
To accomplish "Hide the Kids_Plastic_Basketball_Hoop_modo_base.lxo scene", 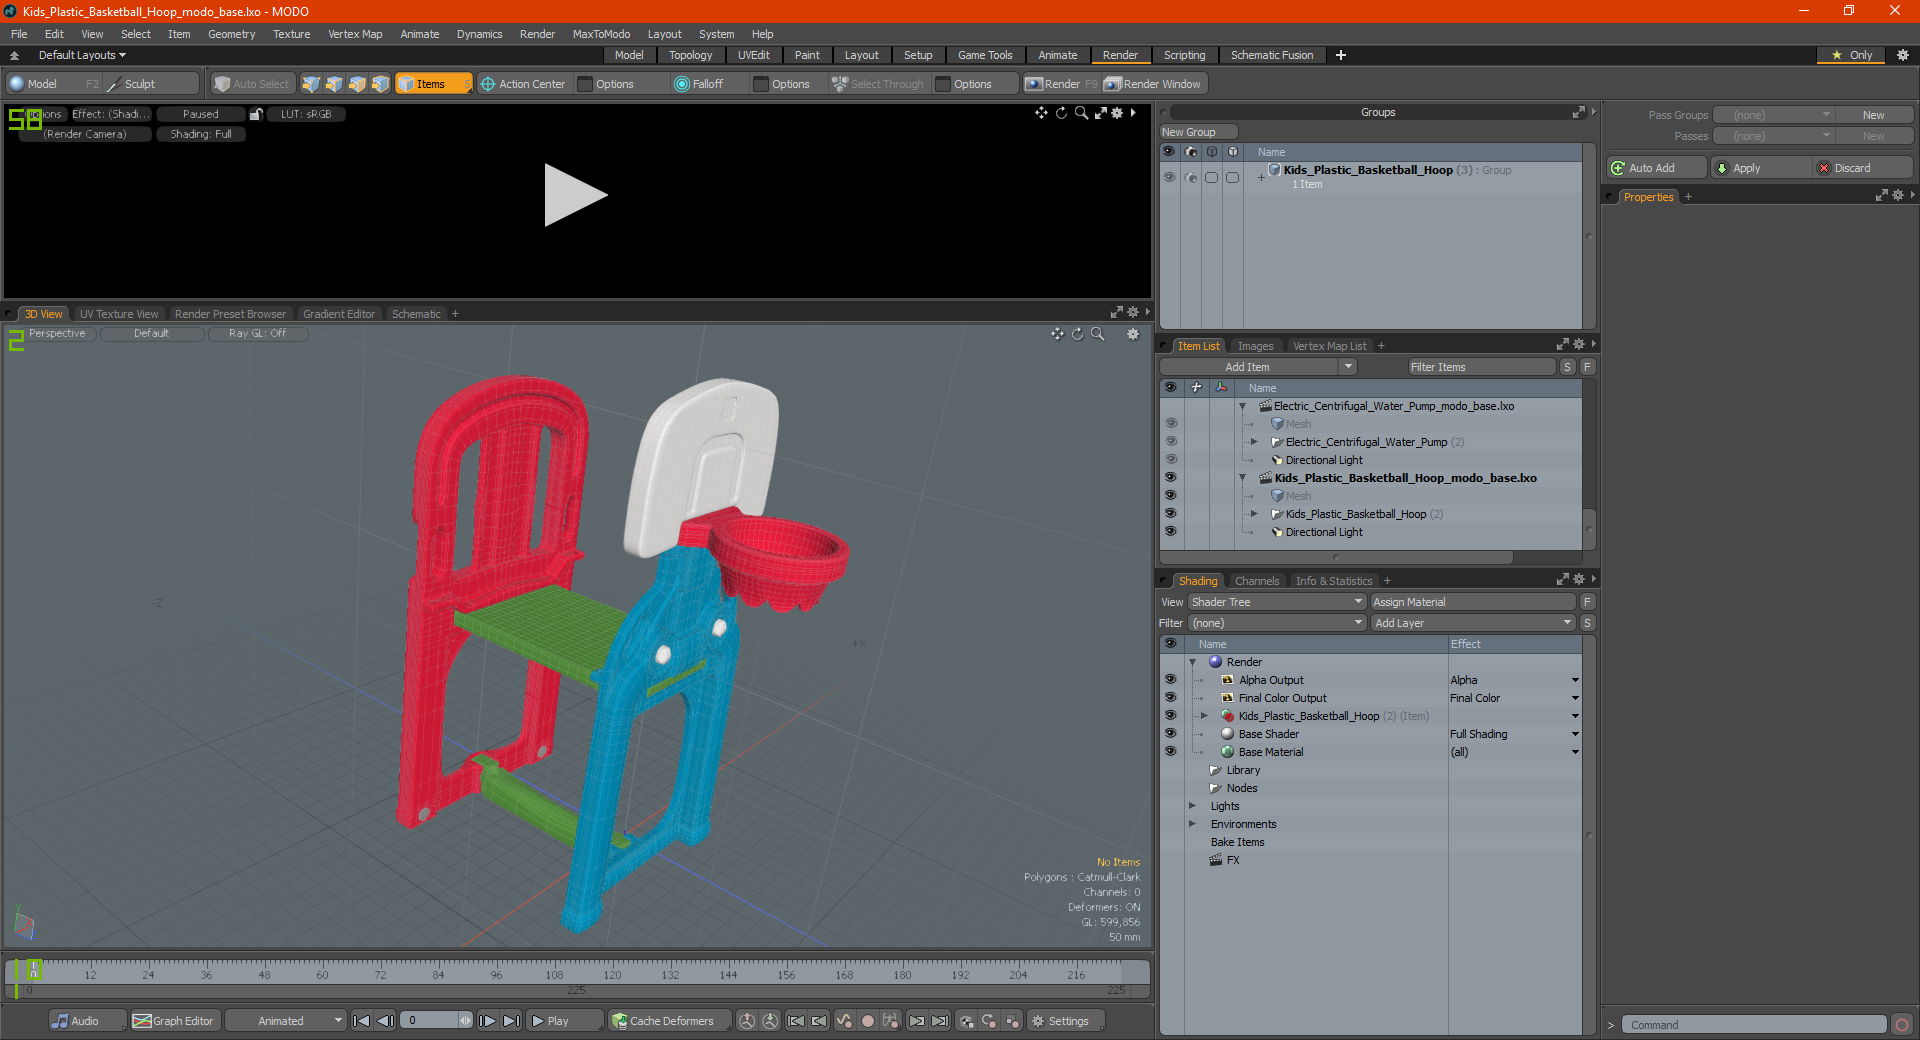I will tap(1171, 478).
